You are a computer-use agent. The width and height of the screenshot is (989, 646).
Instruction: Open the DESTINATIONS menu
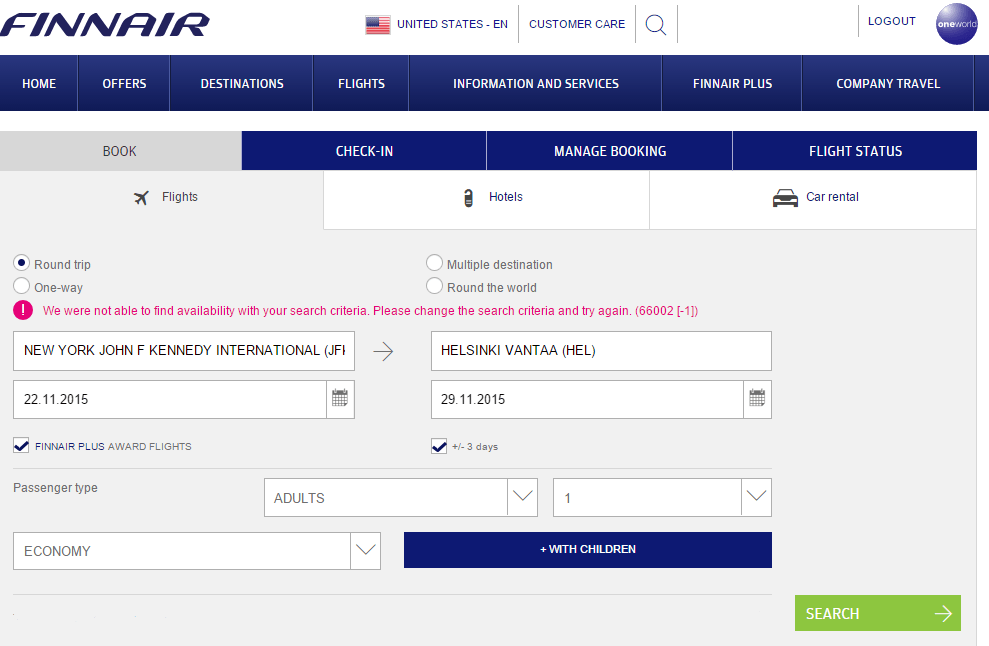(242, 84)
